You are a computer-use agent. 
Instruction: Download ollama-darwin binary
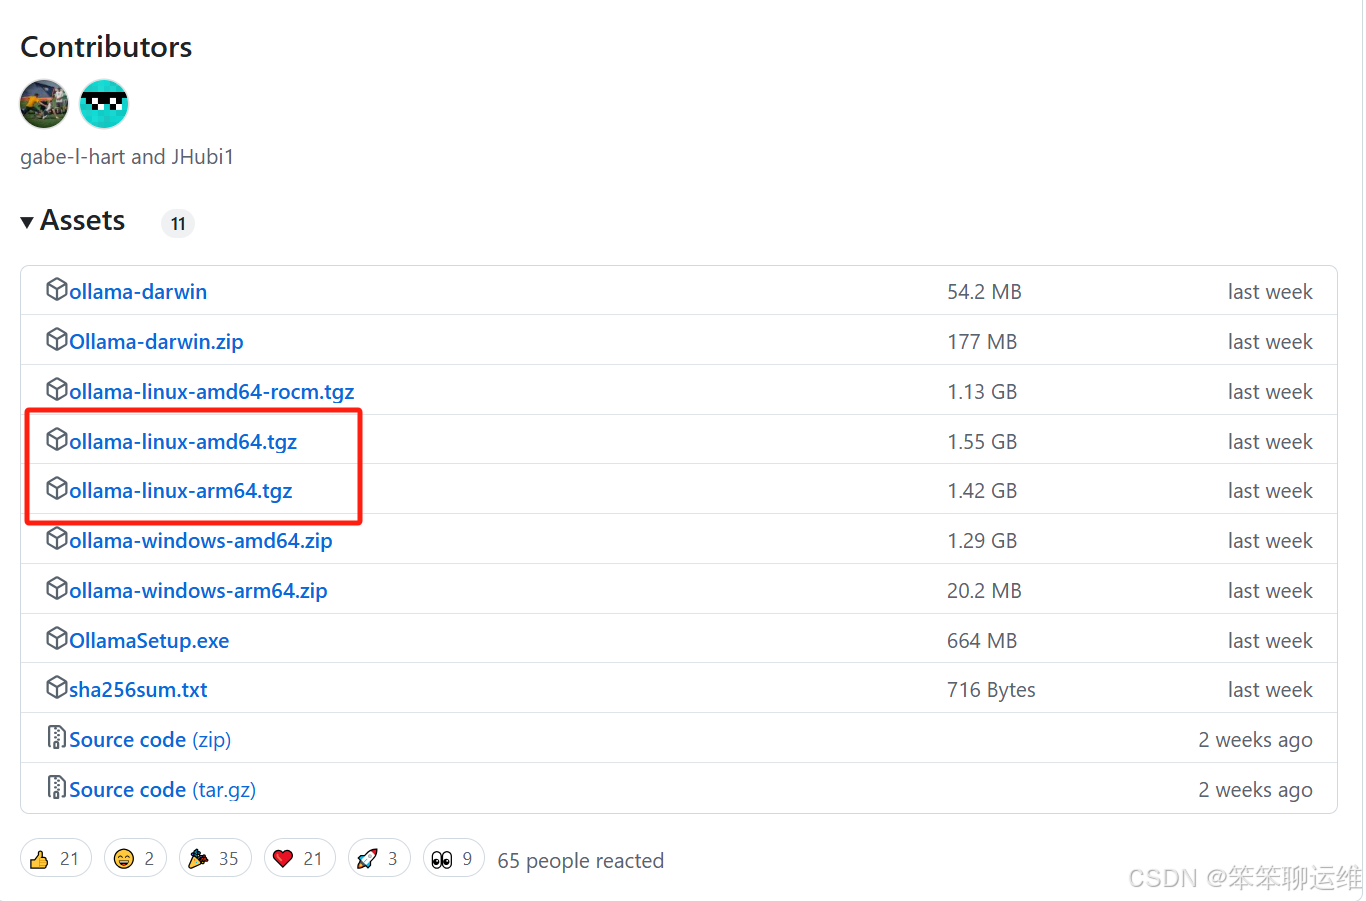tap(138, 292)
